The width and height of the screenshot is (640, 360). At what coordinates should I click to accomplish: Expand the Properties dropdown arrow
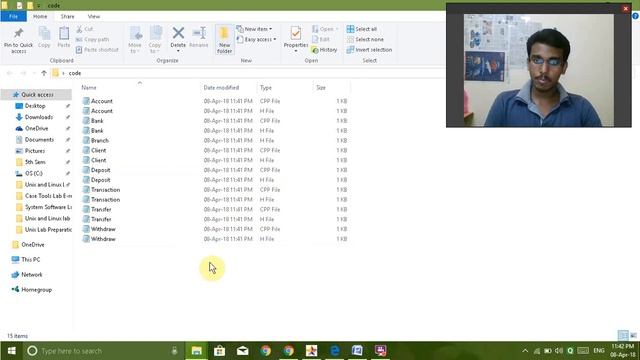pos(296,51)
